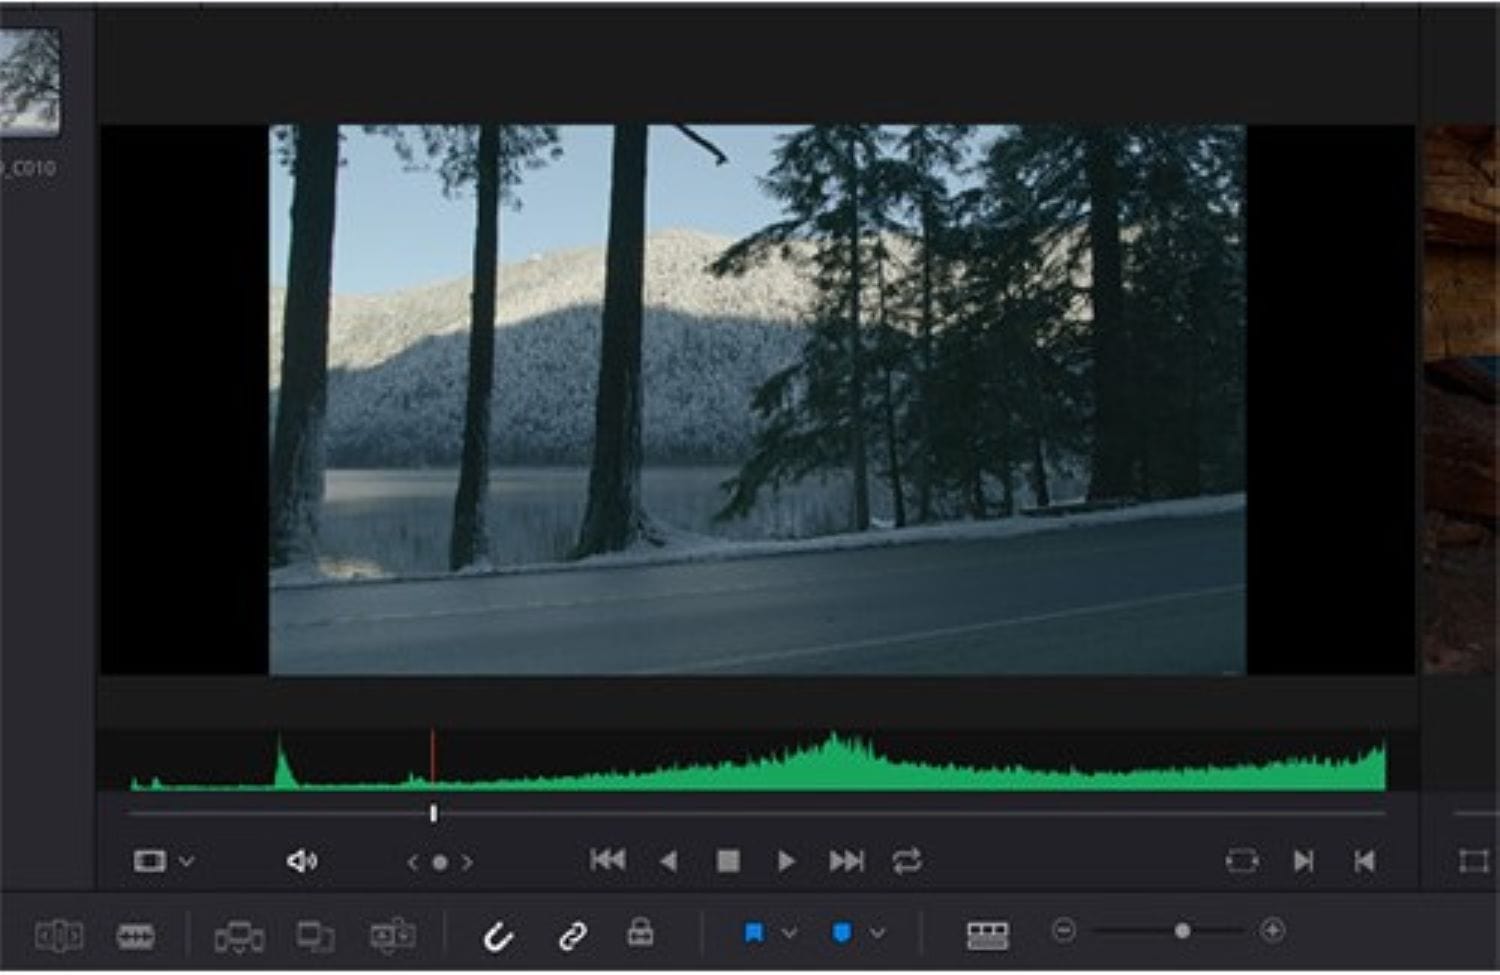Open the flag color dropdown arrow
This screenshot has height=975, width=1500.
point(790,933)
